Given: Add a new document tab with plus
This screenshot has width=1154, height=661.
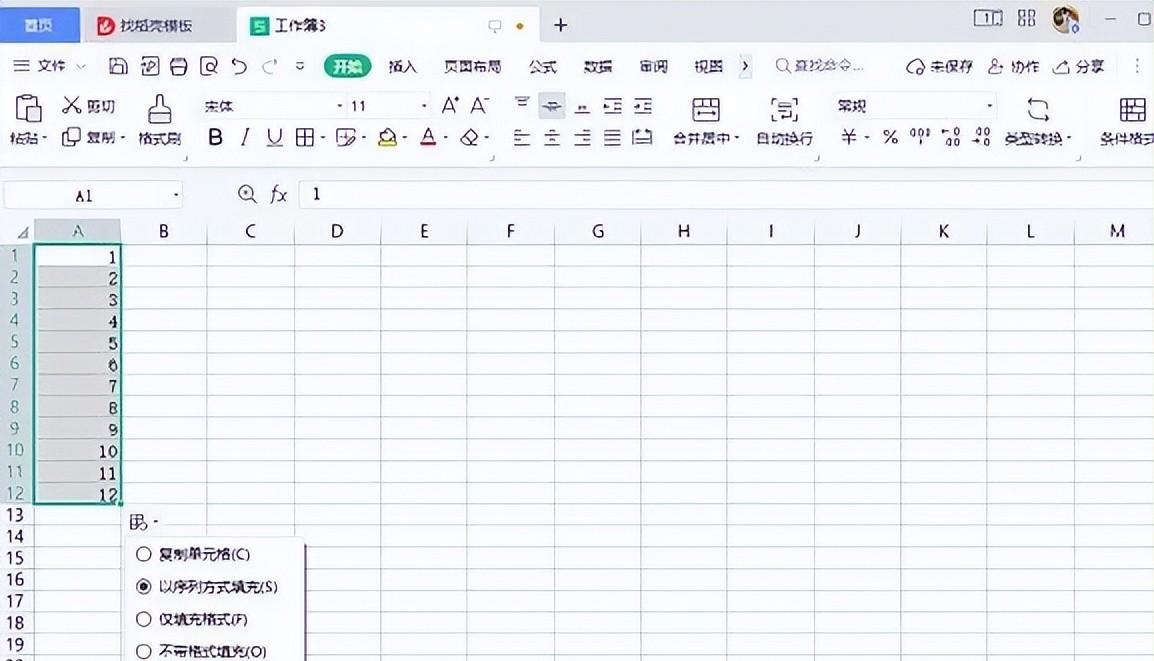Looking at the screenshot, I should 561,25.
